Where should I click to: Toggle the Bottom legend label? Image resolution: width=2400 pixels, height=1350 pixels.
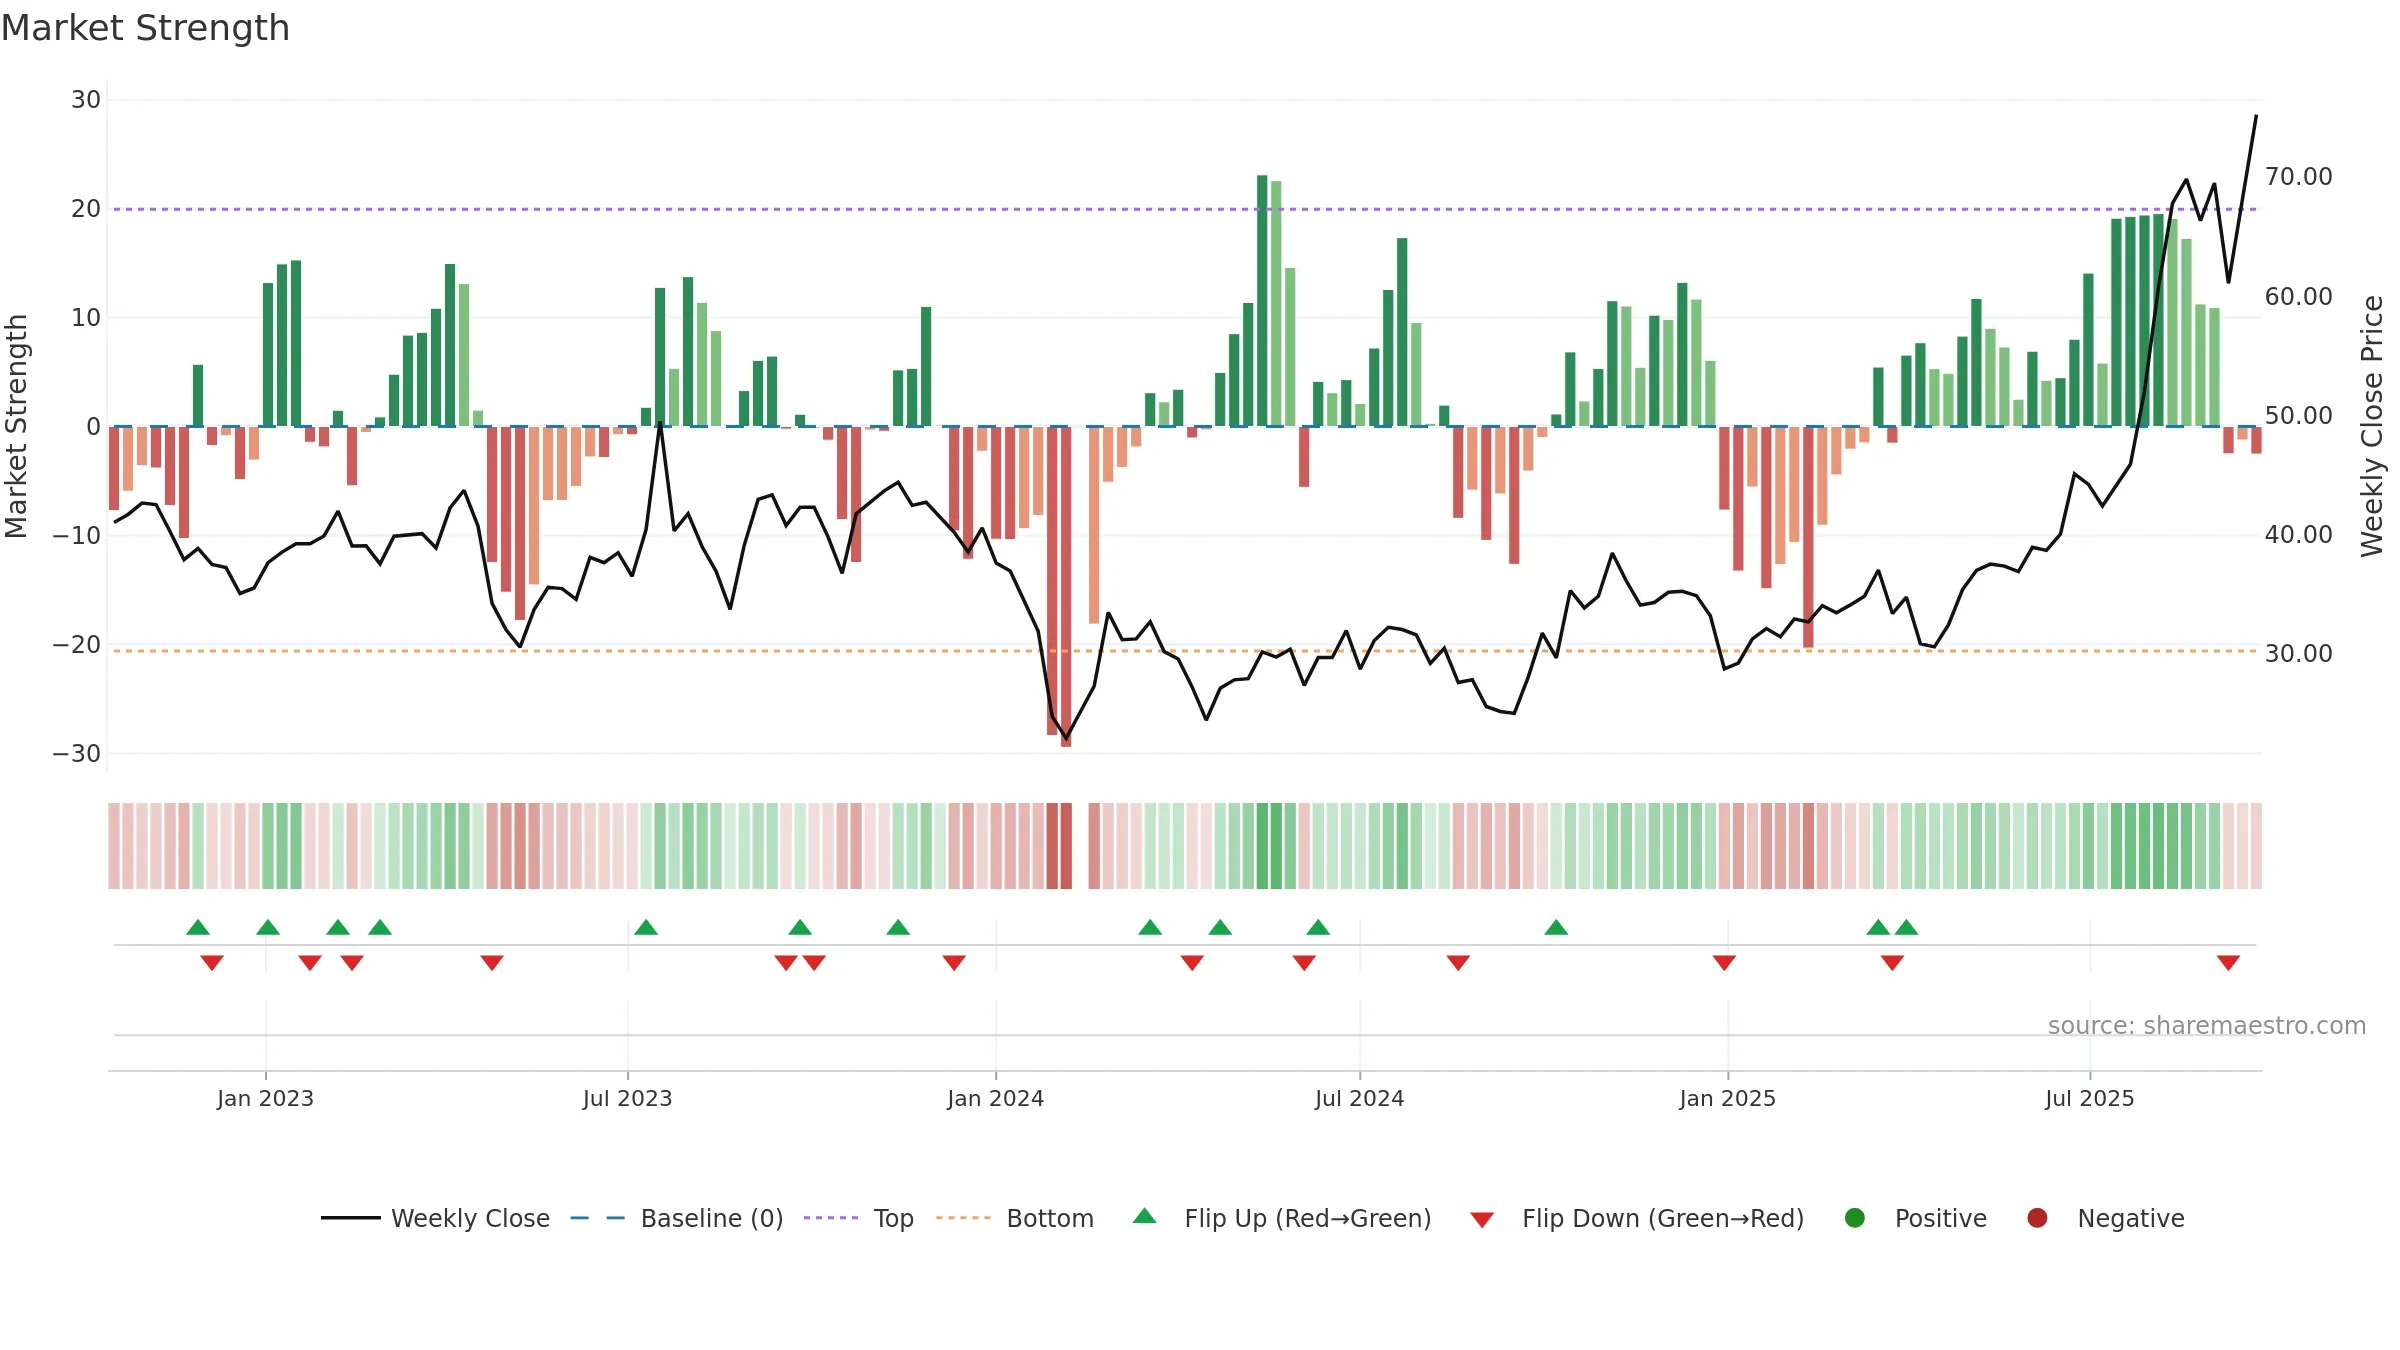(x=1050, y=1218)
